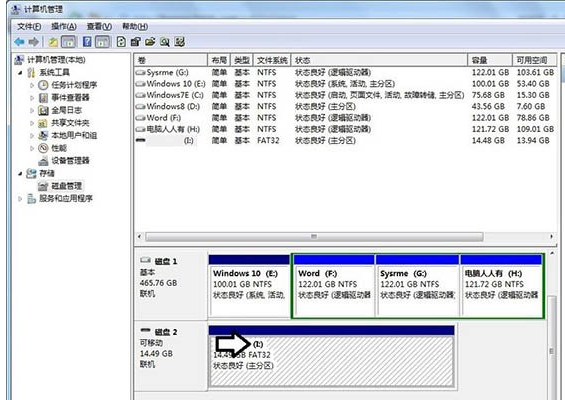Select 计算机管理(本地) root node
Screen dimensions: 565x400
tap(50, 59)
